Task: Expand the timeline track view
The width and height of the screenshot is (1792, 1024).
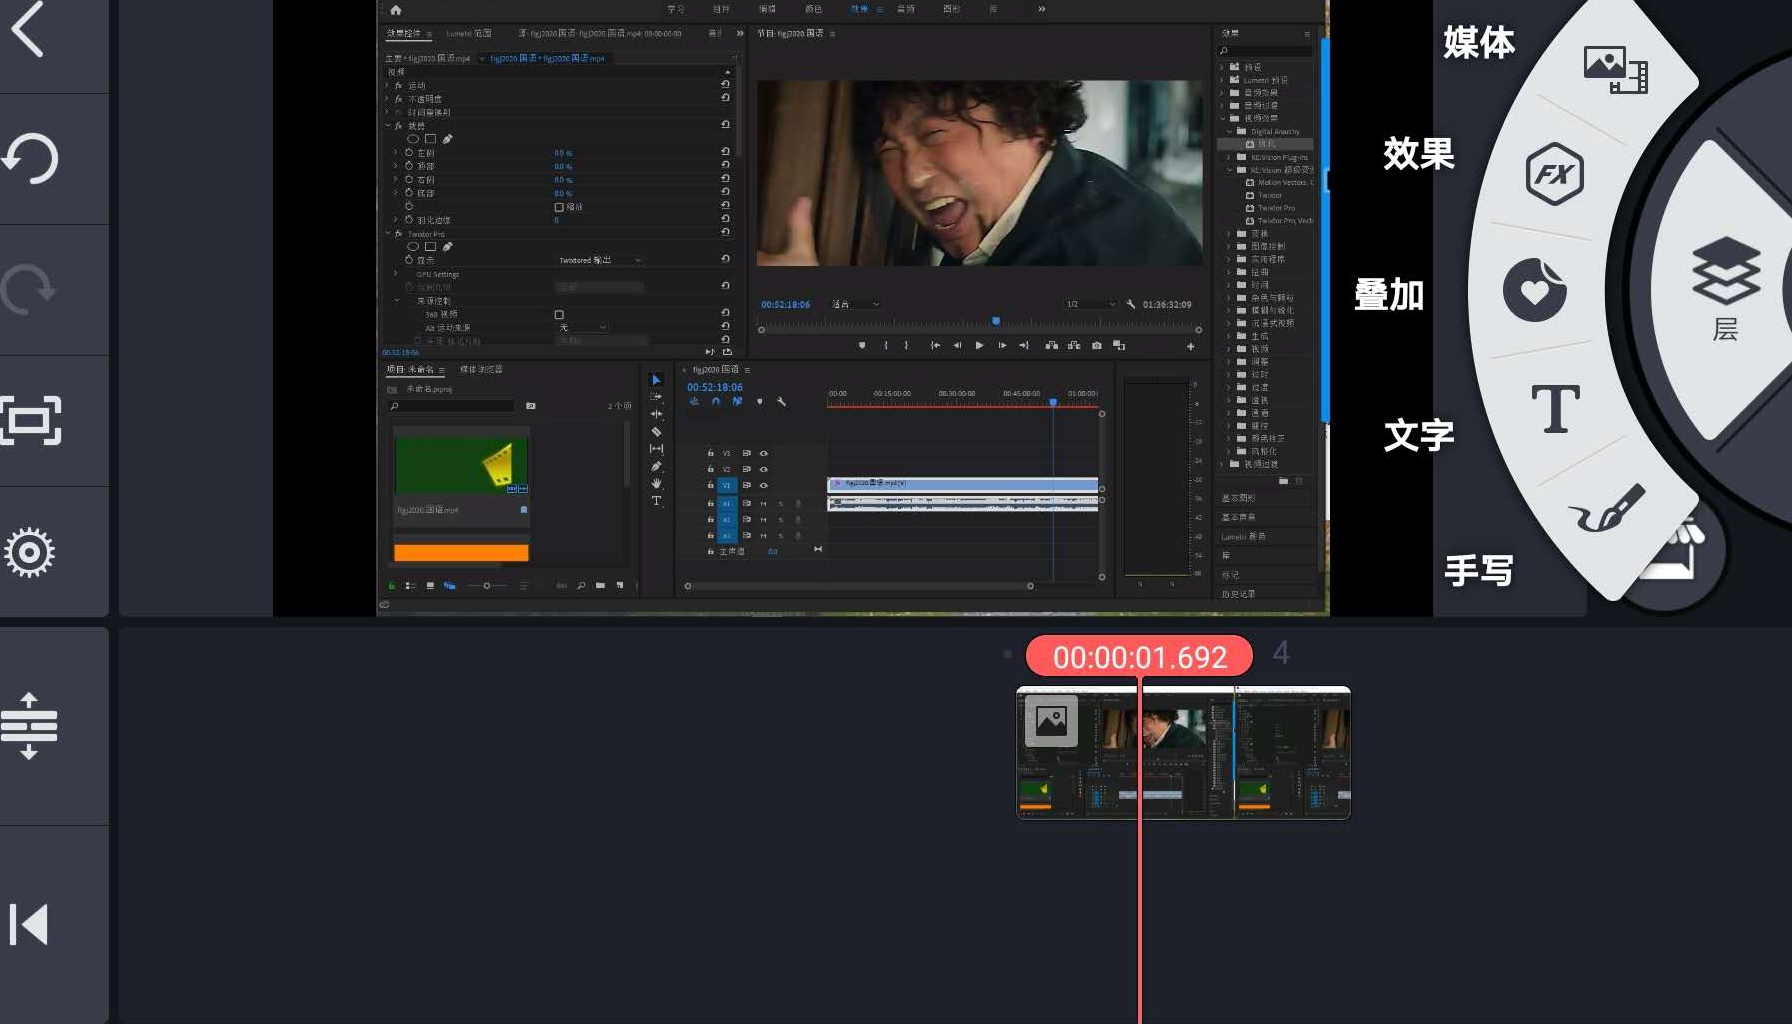Action: coord(30,726)
